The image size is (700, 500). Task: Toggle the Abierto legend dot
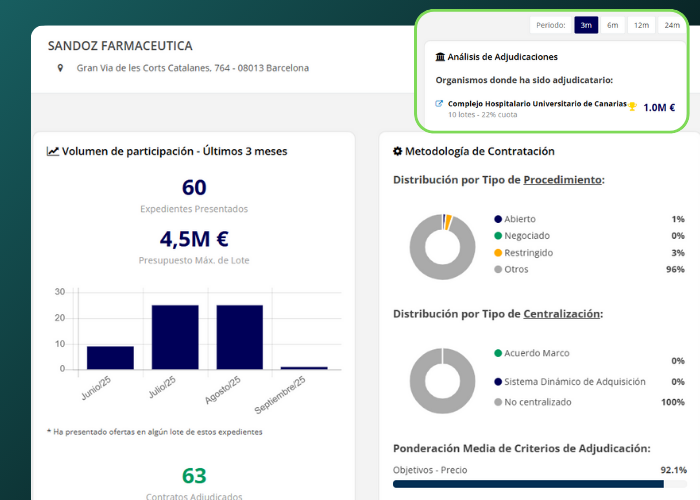[498, 219]
